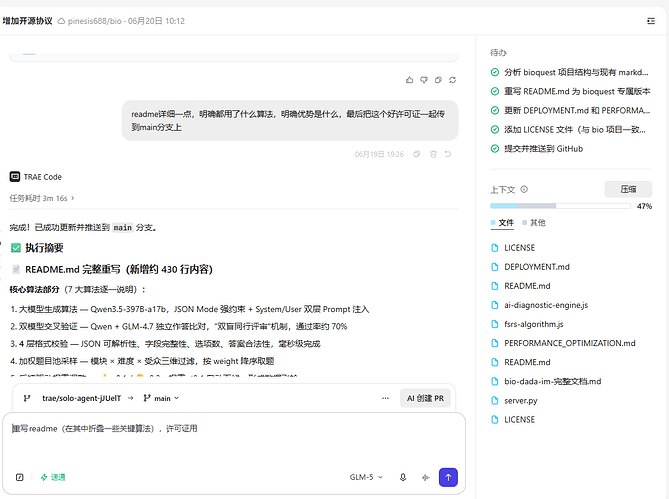This screenshot has width=669, height=499.
Task: Switch to the 文件 tab
Action: [x=502, y=223]
